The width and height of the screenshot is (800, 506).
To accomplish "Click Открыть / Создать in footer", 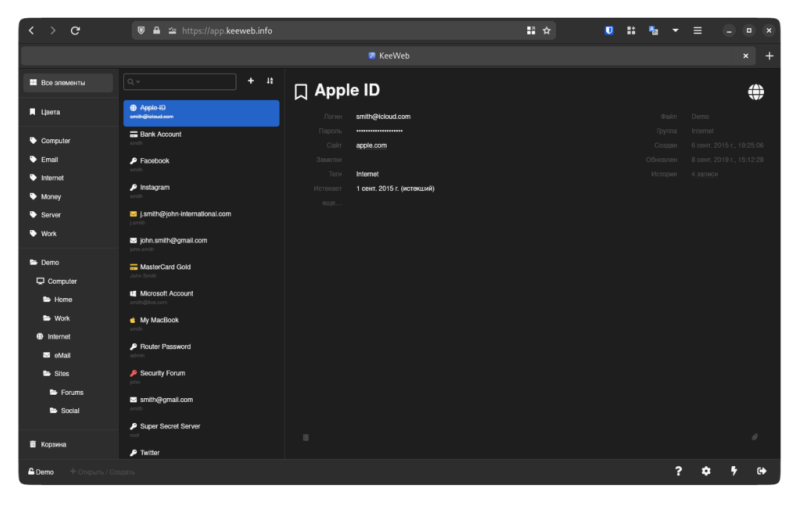I will point(103,472).
